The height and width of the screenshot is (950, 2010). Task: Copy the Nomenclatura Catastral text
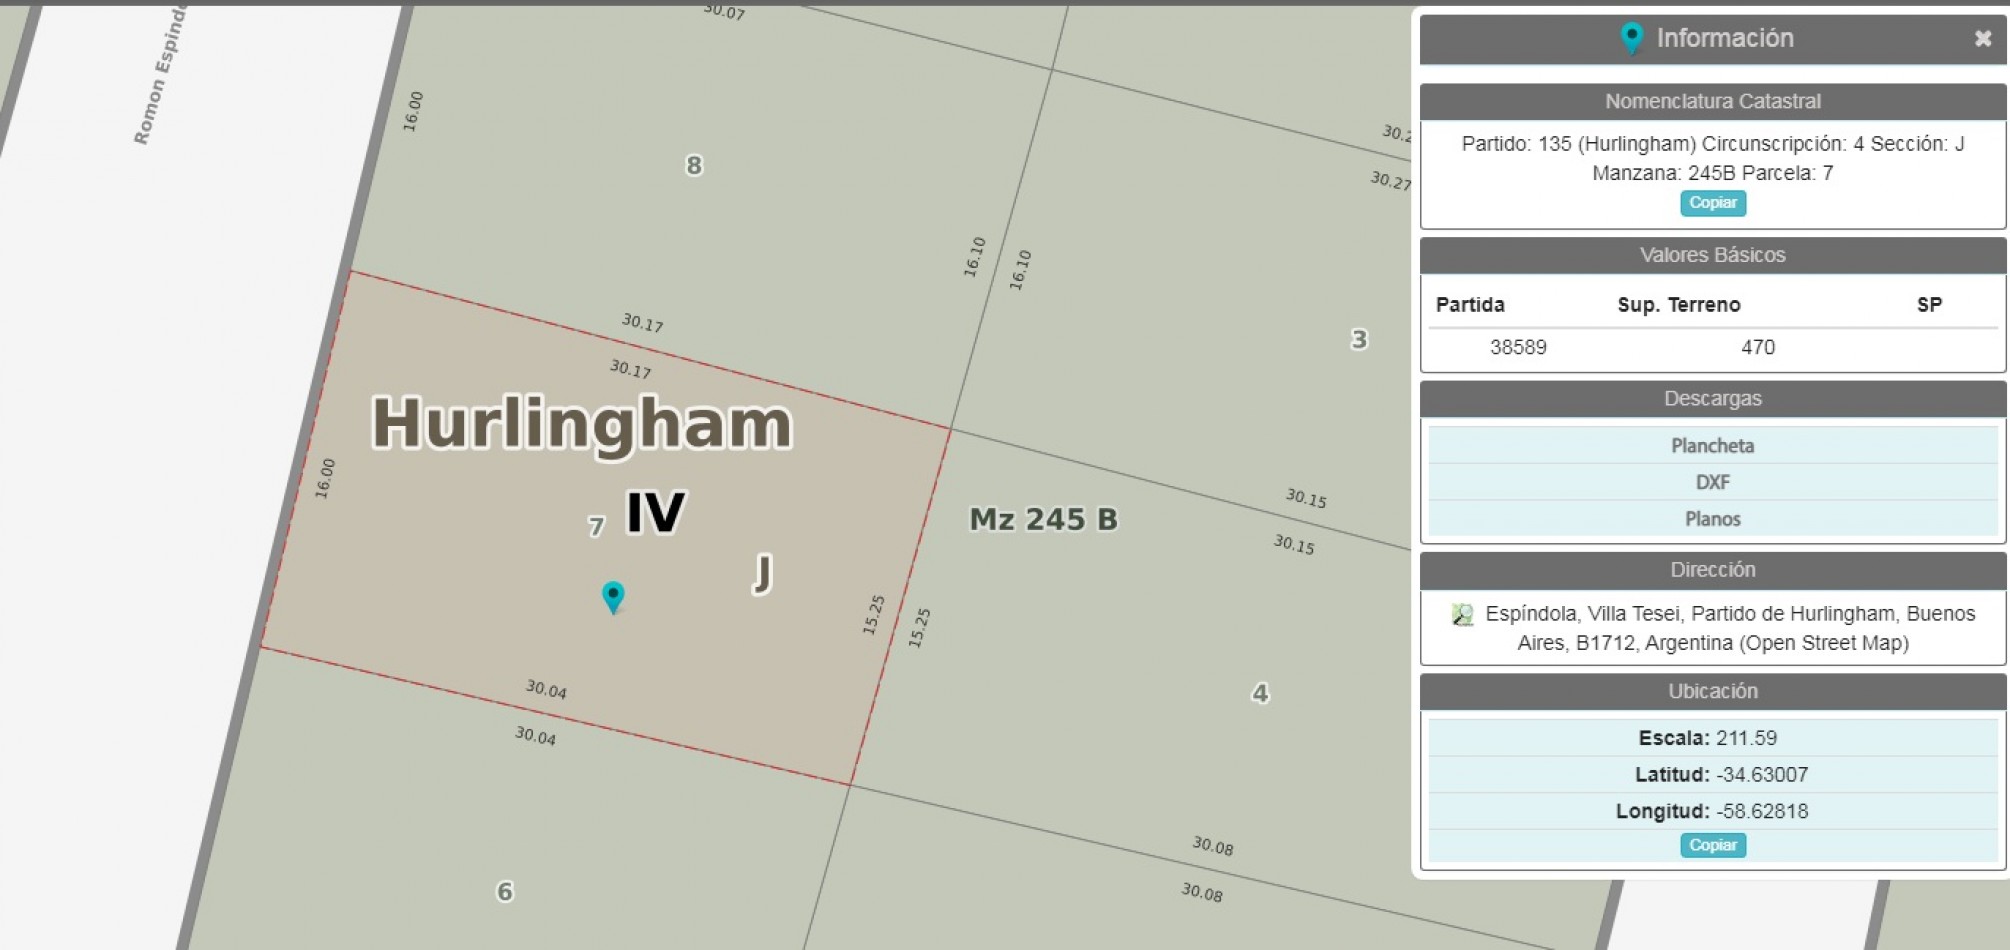click(1712, 203)
